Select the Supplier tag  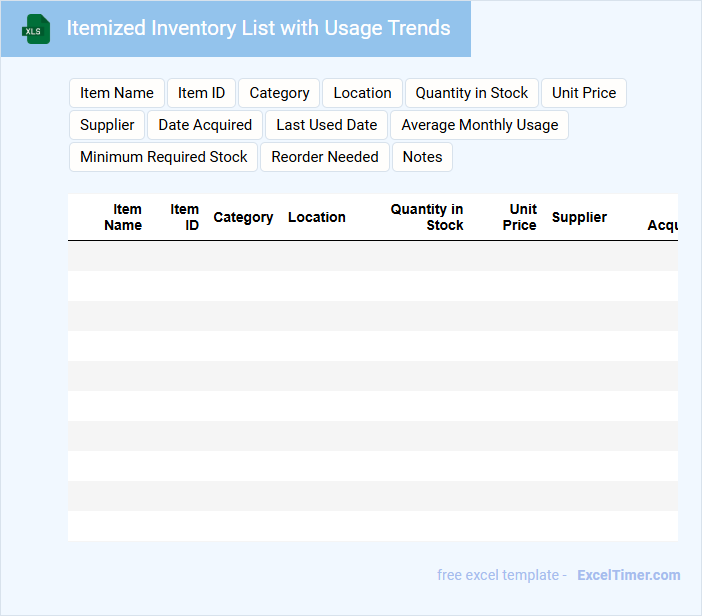point(107,125)
